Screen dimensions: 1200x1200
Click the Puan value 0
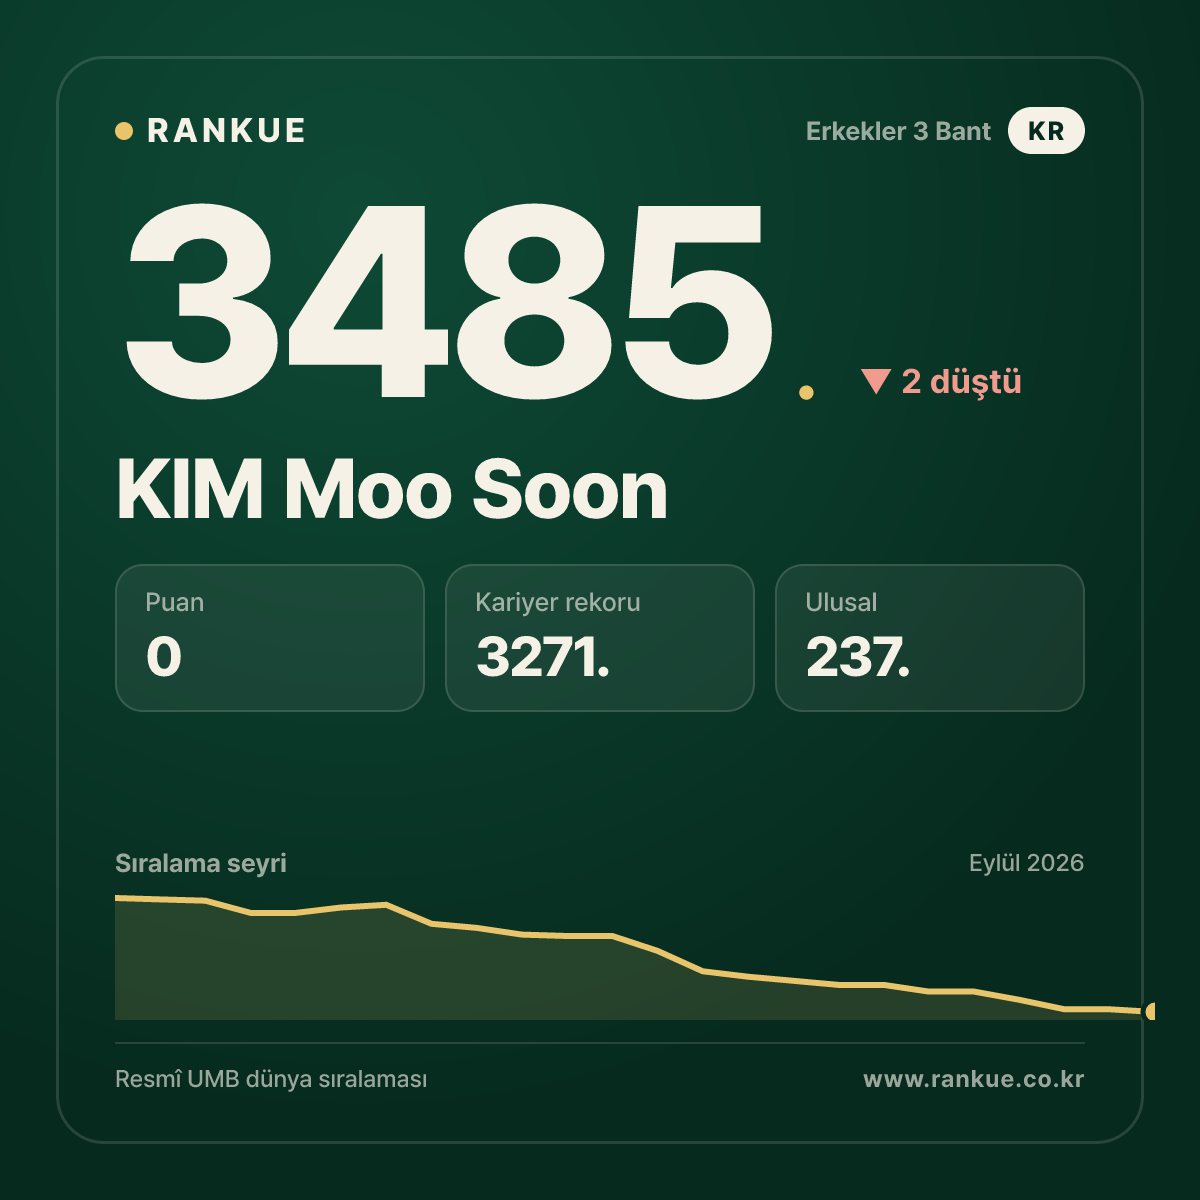pyautogui.click(x=164, y=657)
